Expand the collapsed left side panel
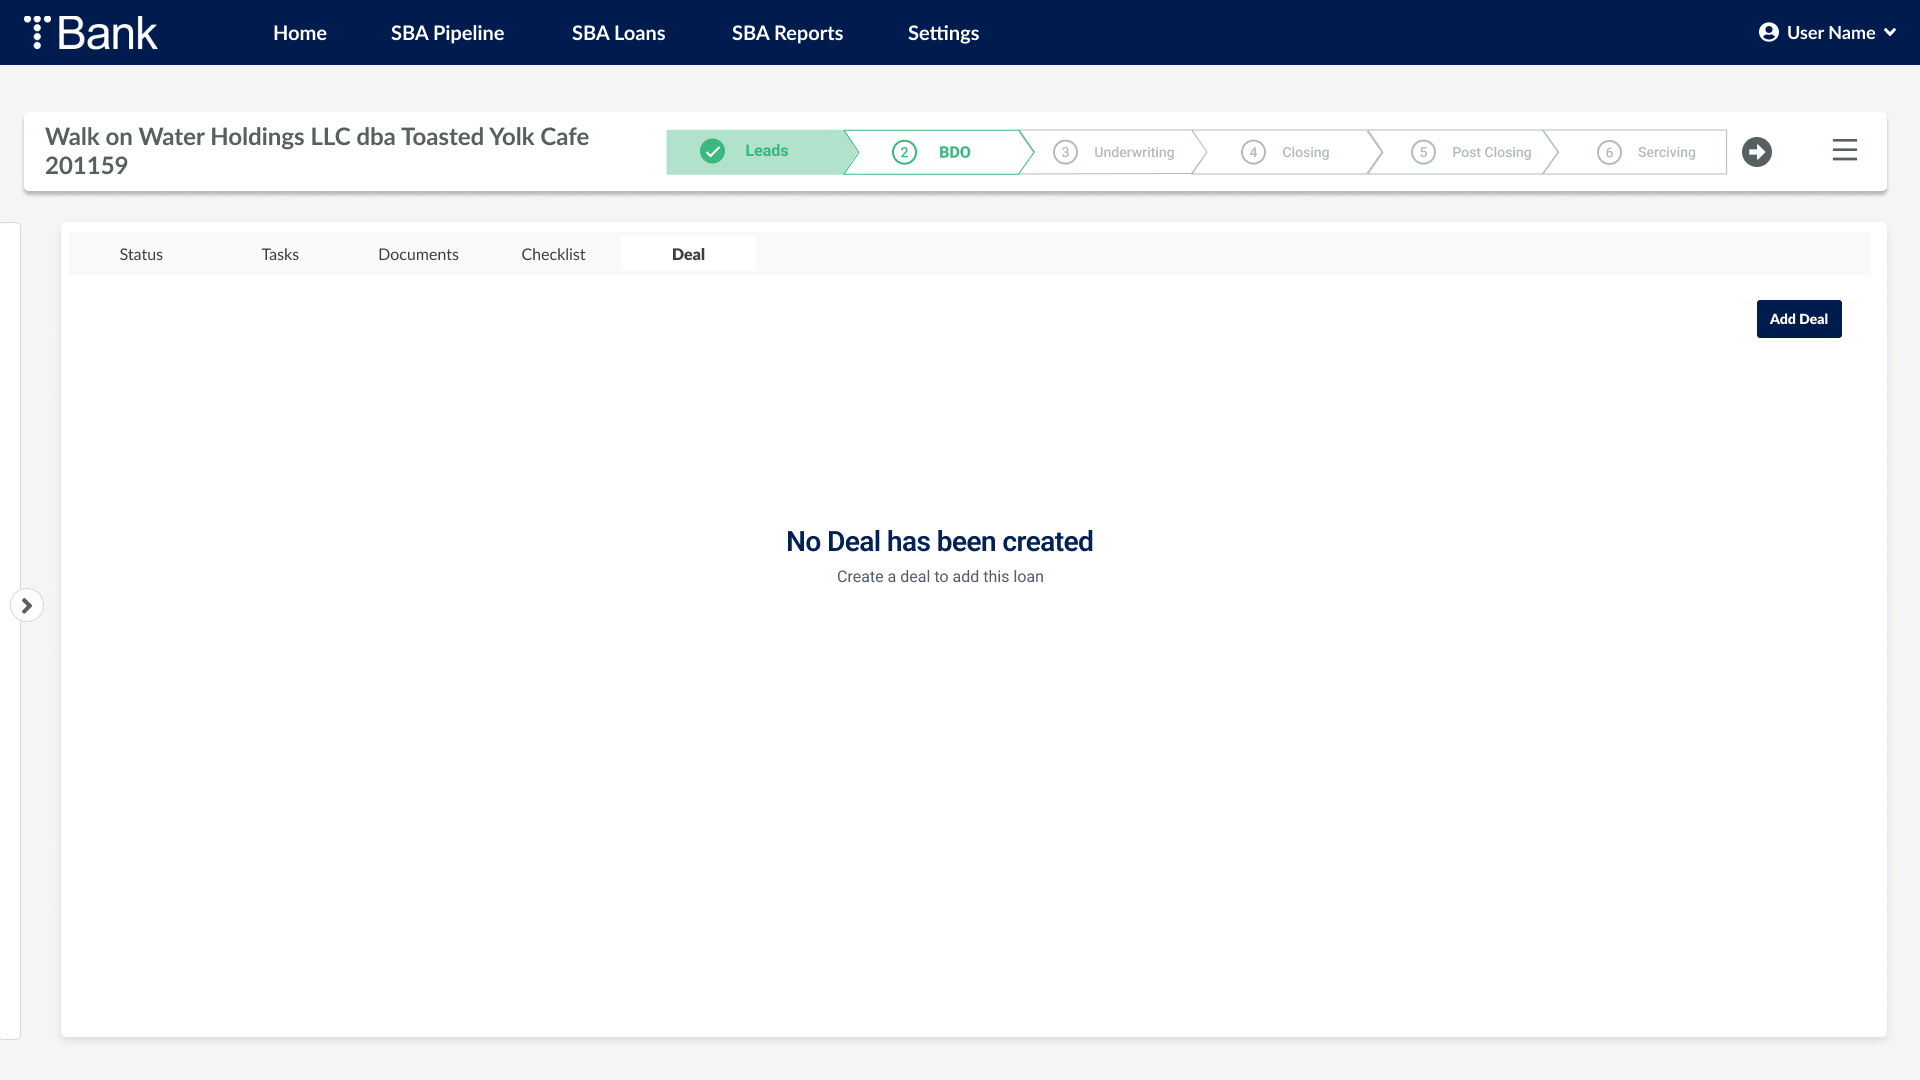Image resolution: width=1920 pixels, height=1080 pixels. click(27, 605)
